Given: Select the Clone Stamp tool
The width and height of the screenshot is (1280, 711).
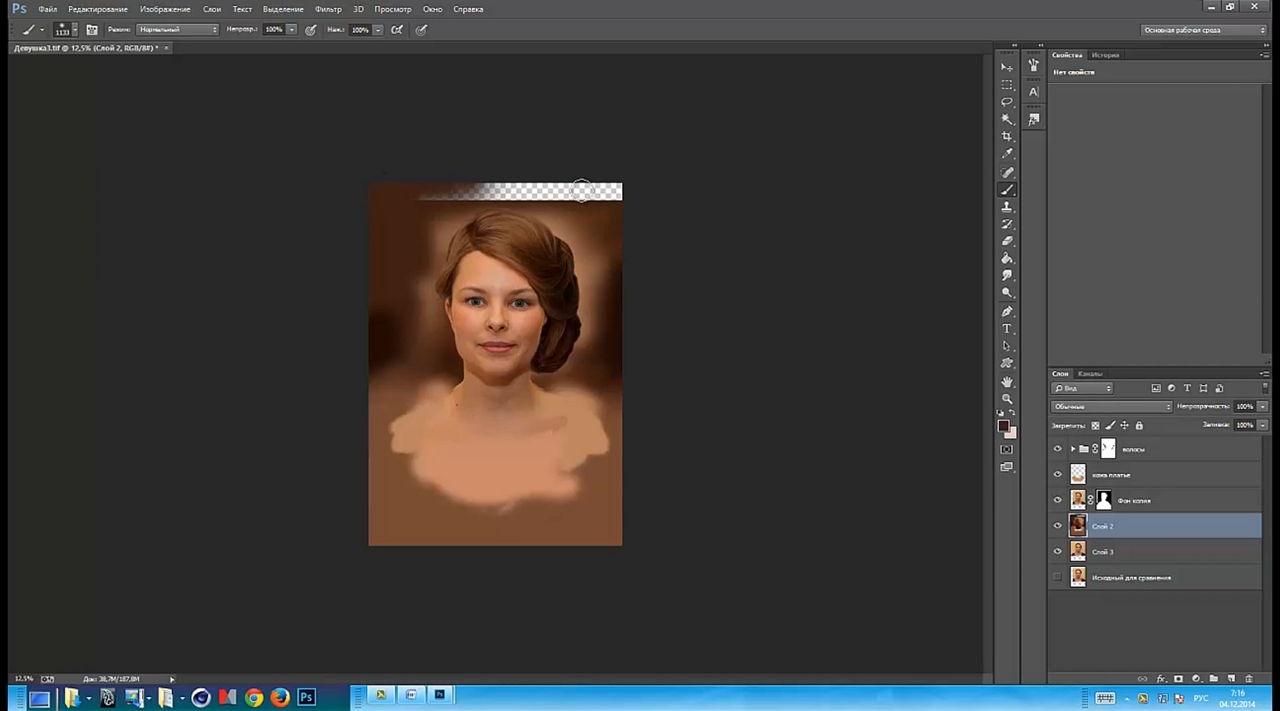Looking at the screenshot, I should (1007, 207).
